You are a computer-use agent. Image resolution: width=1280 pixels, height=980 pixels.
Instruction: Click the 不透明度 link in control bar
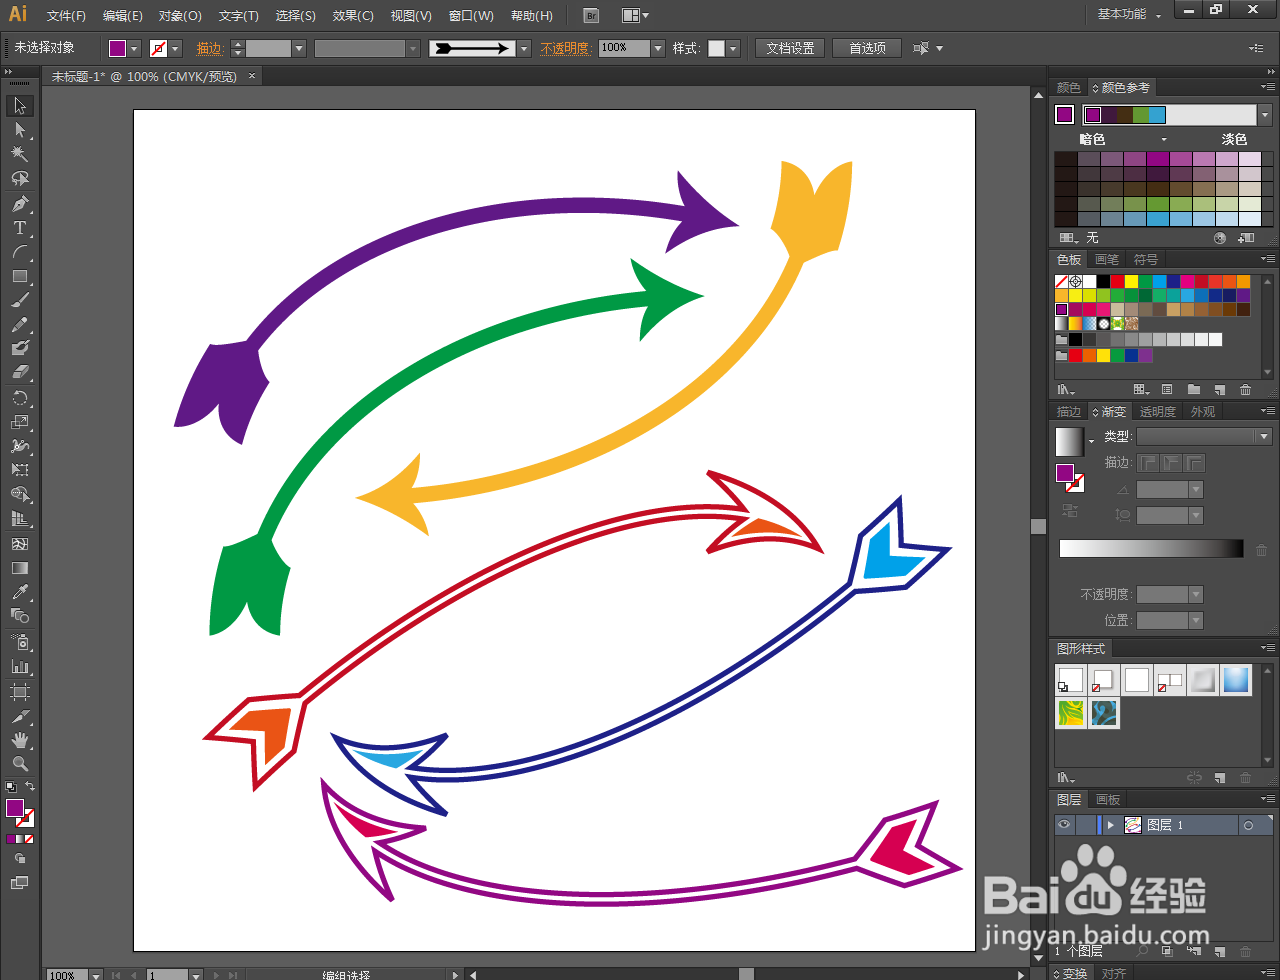pyautogui.click(x=565, y=48)
